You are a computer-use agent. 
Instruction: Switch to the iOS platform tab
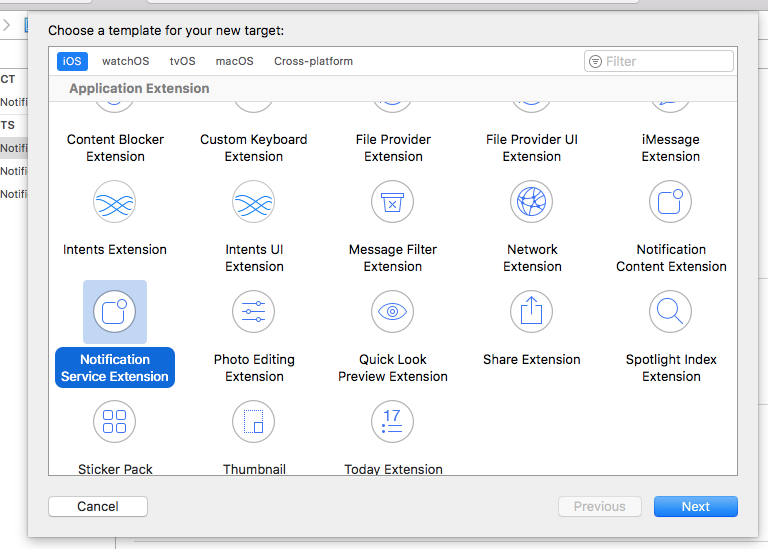point(72,61)
